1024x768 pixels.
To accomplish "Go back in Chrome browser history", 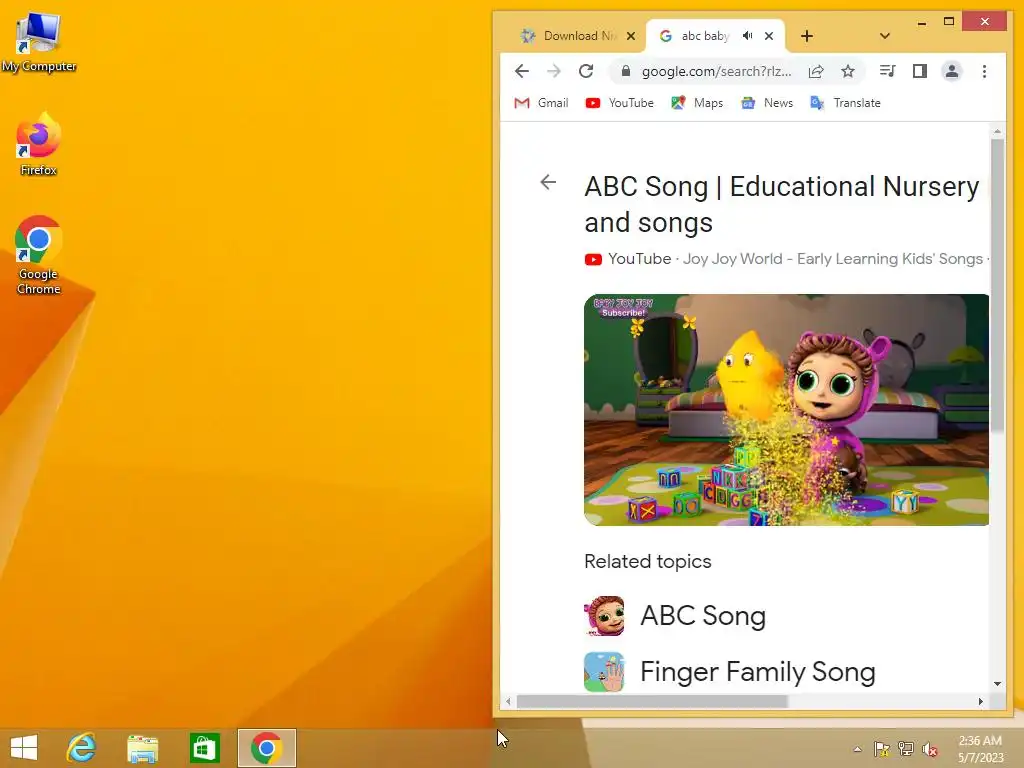I will coord(521,71).
